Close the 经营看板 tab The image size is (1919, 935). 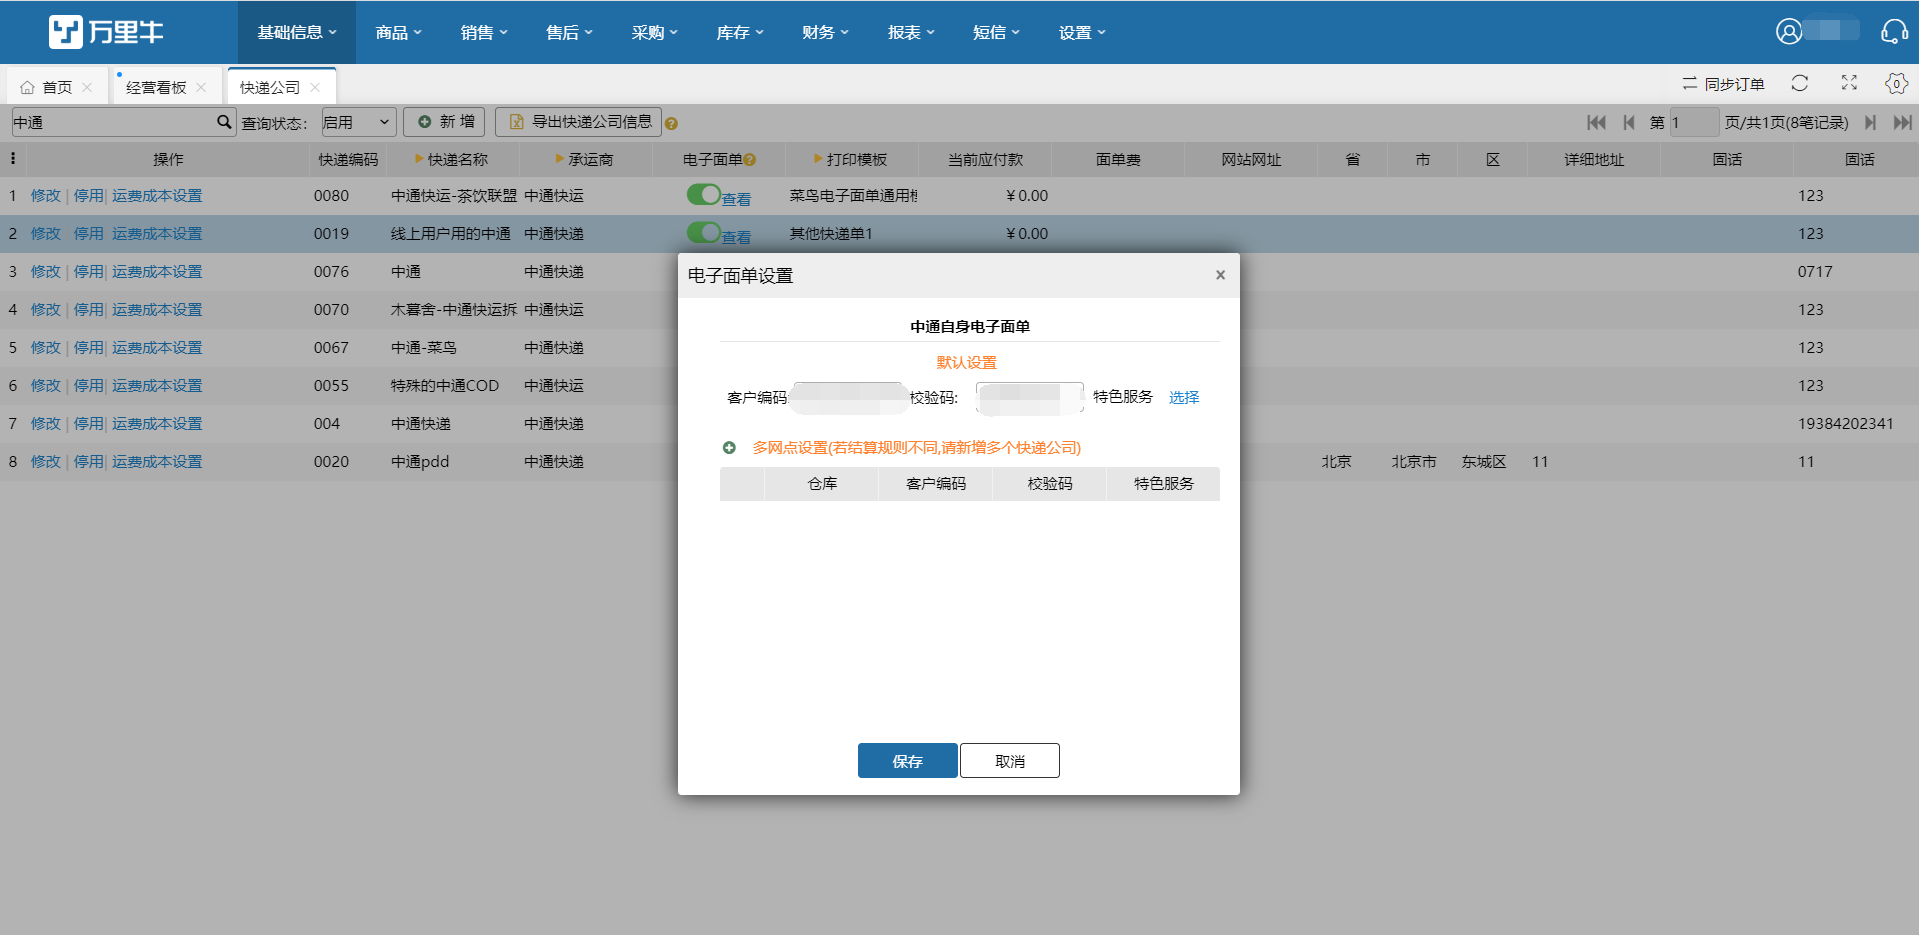201,88
